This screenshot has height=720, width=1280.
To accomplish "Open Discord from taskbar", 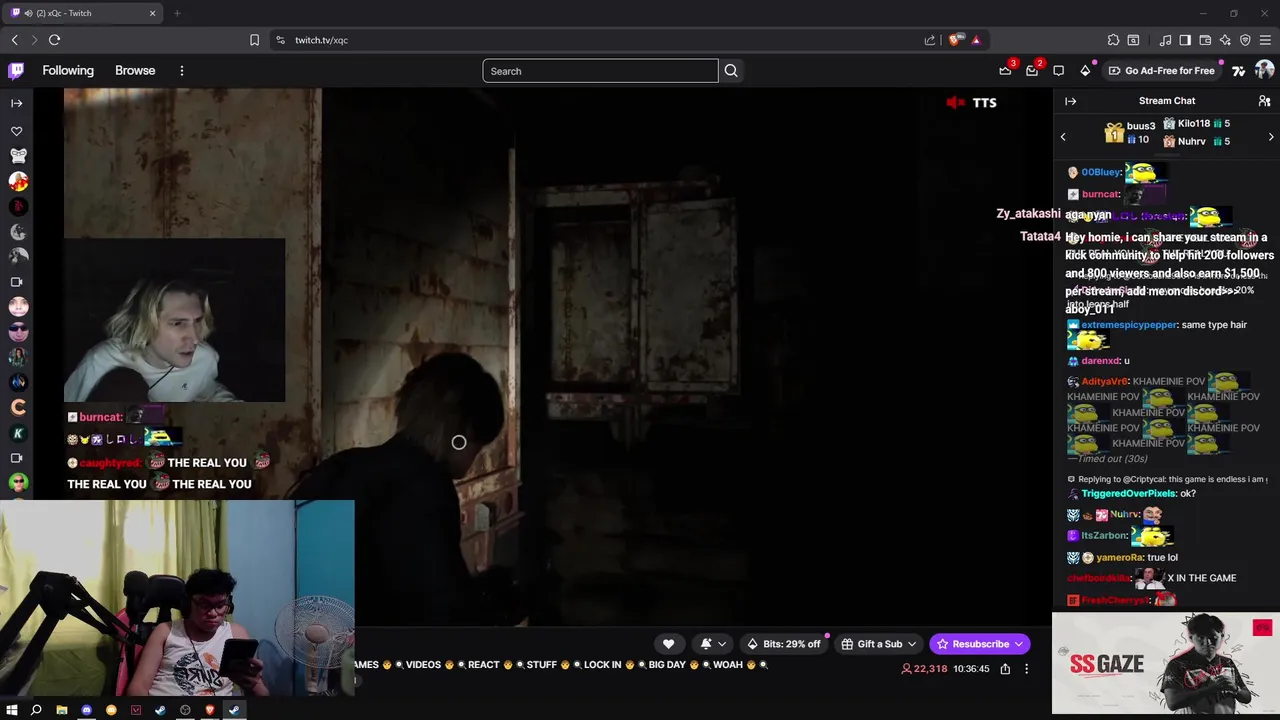I will (86, 710).
